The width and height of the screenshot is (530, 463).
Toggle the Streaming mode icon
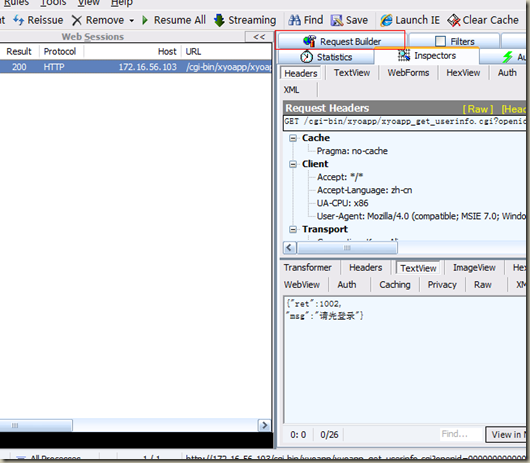(x=219, y=20)
